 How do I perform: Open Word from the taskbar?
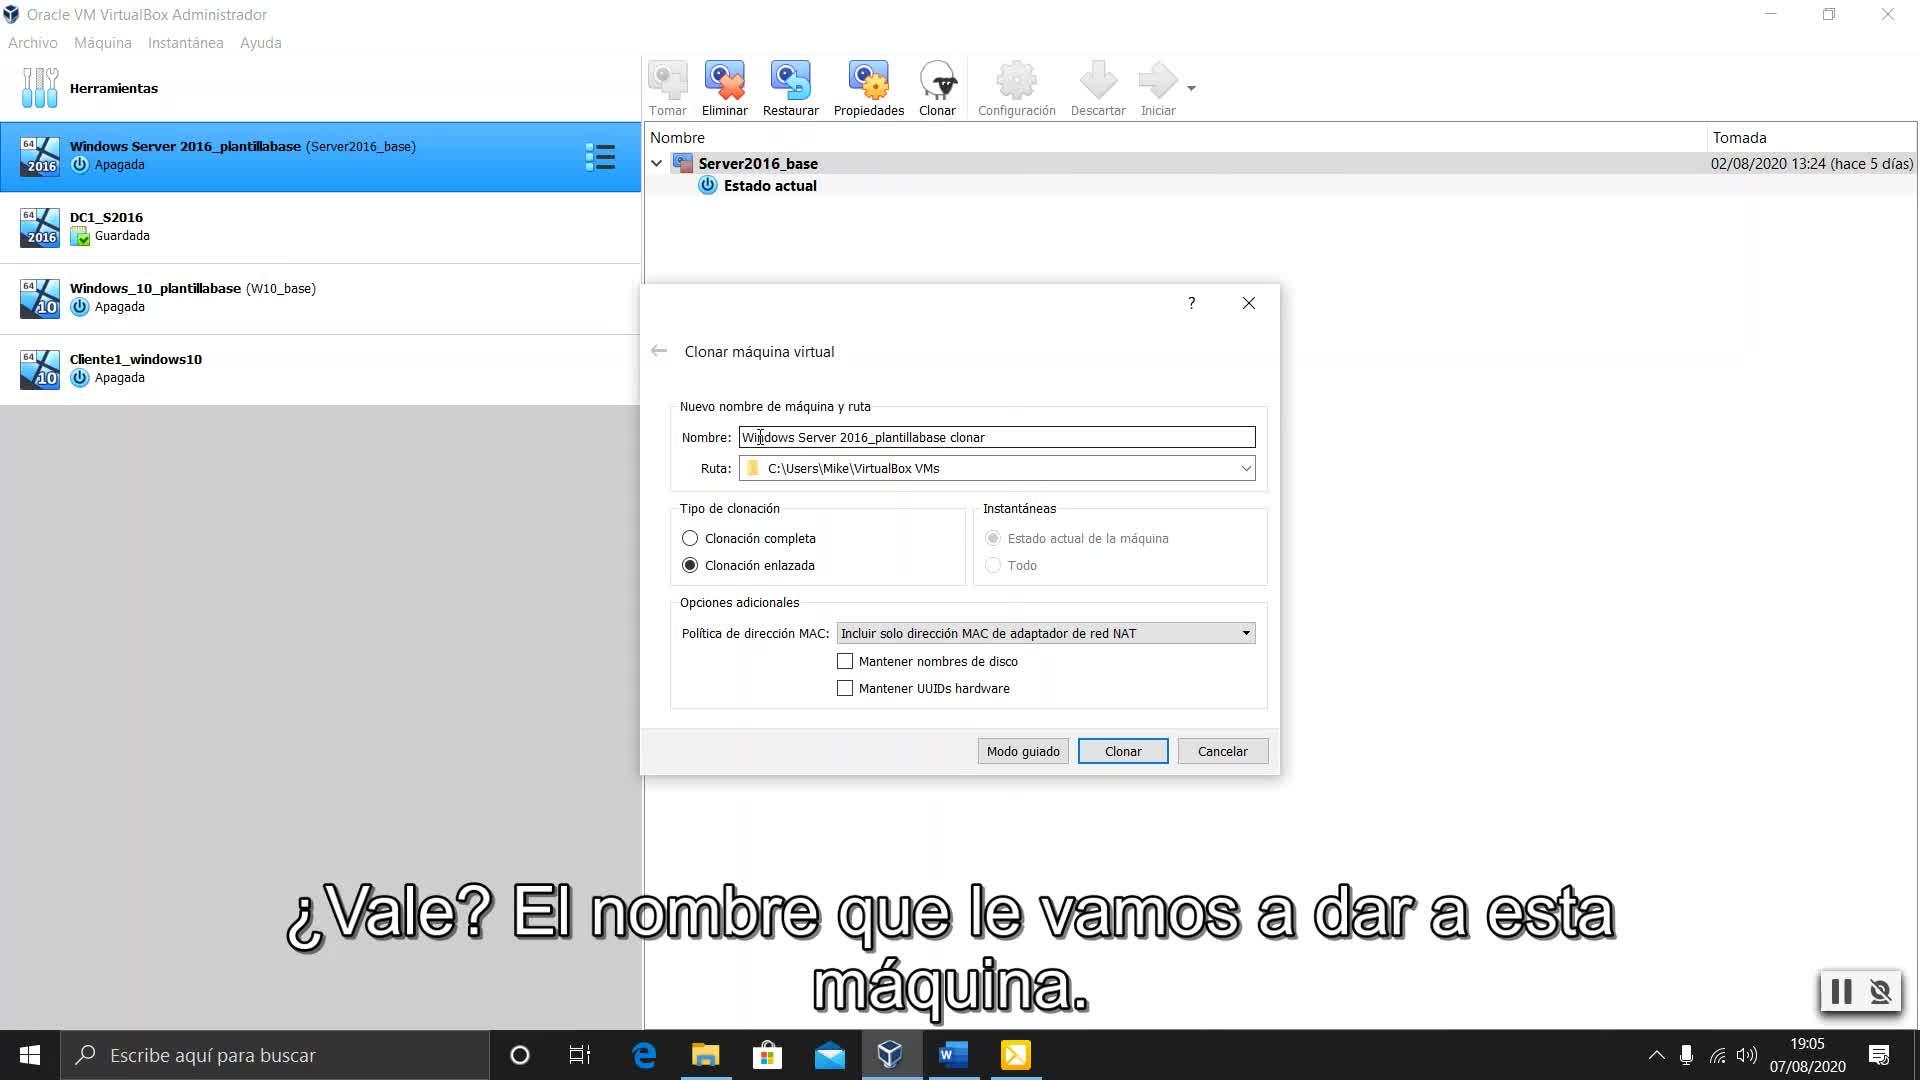click(x=953, y=1055)
